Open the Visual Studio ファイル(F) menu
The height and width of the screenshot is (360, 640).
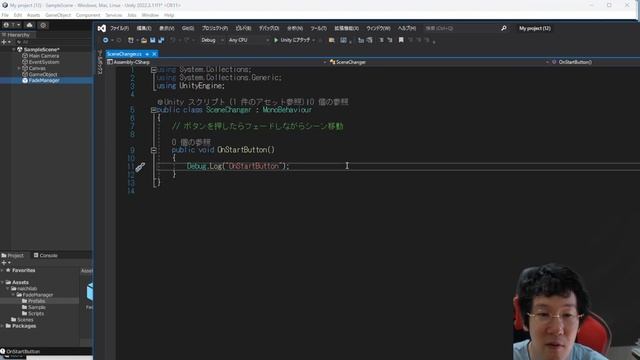pos(119,28)
